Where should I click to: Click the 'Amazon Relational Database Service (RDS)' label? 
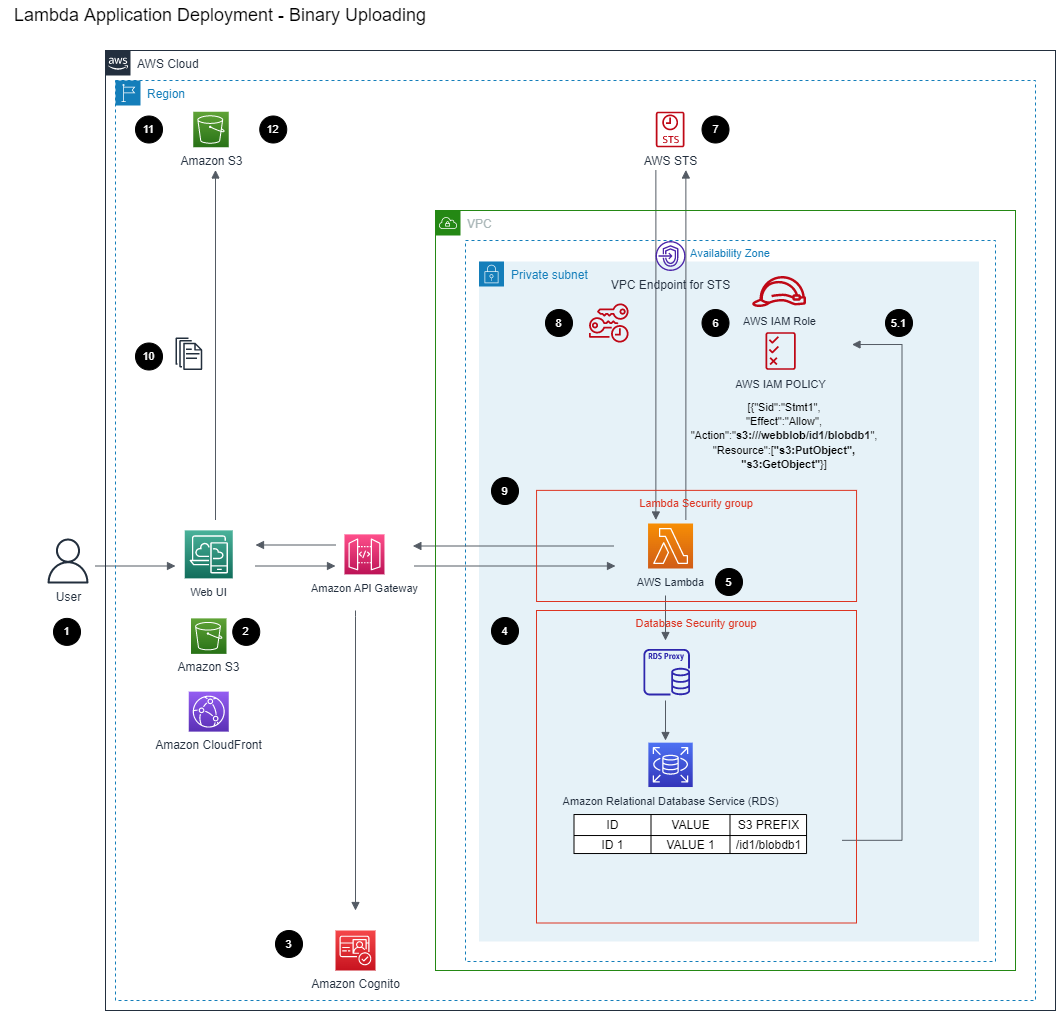pyautogui.click(x=670, y=801)
